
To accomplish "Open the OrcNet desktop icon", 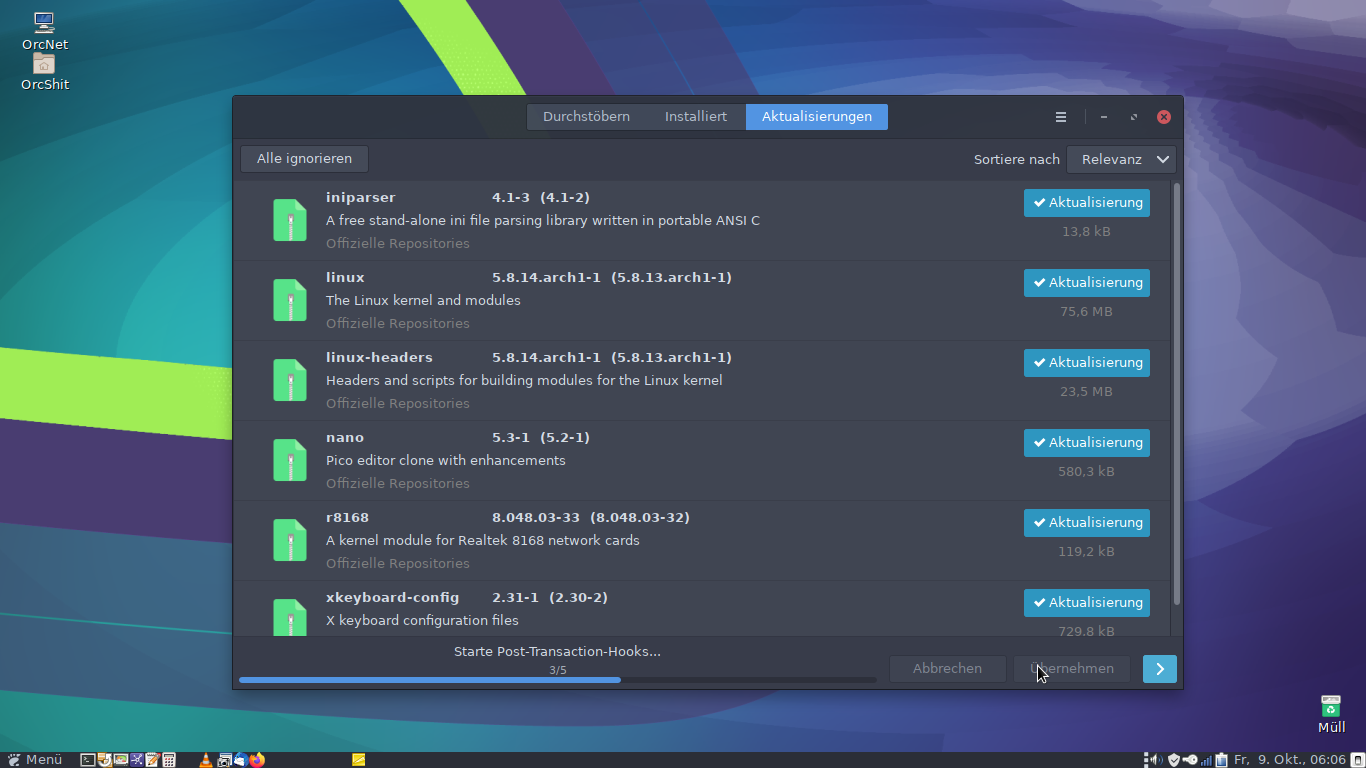I will tap(44, 31).
